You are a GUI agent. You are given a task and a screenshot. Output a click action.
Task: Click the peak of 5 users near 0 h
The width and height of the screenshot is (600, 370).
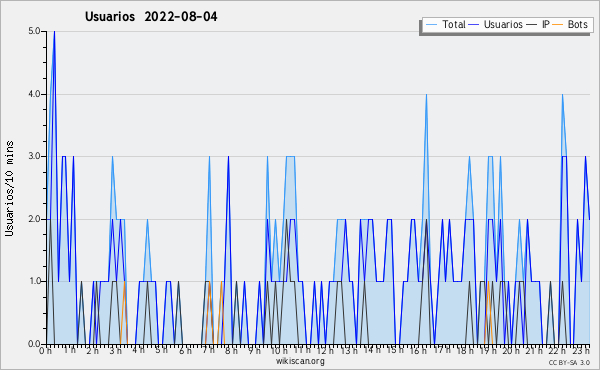pos(54,32)
